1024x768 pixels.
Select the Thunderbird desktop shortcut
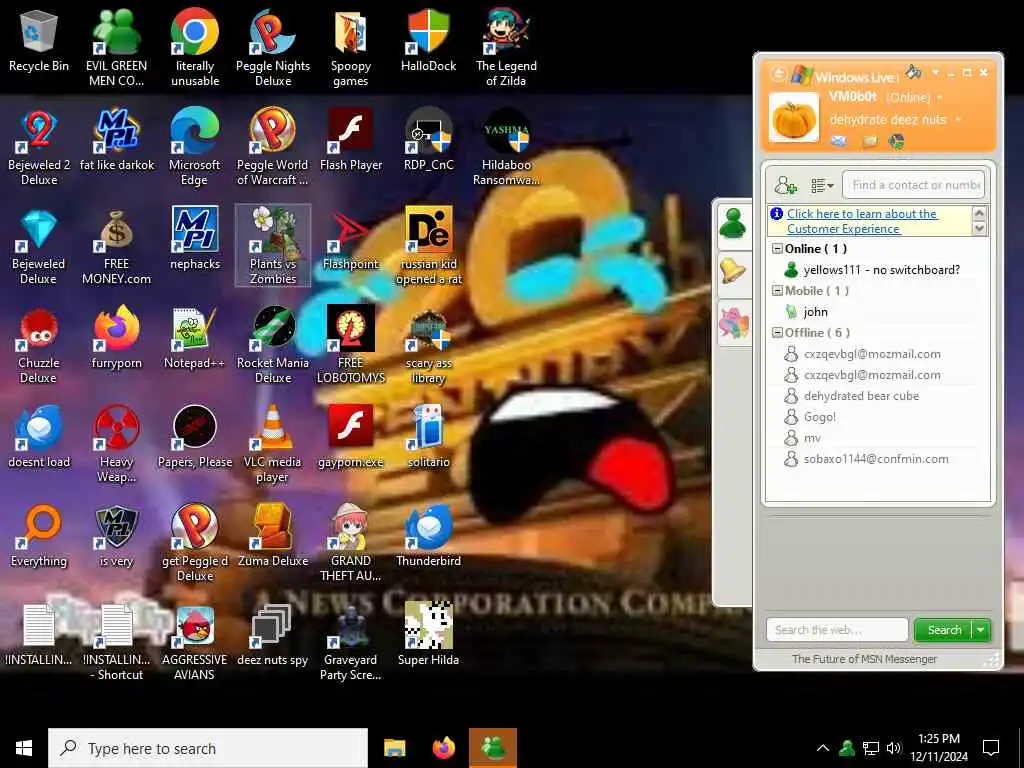(428, 537)
